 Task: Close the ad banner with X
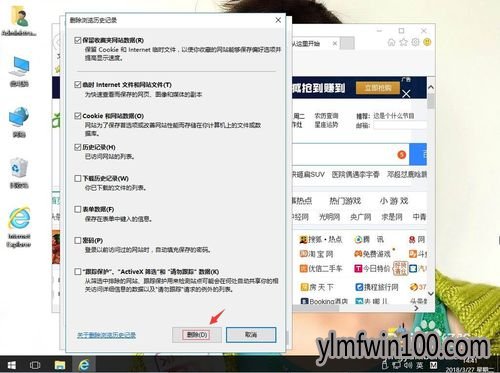click(x=406, y=94)
